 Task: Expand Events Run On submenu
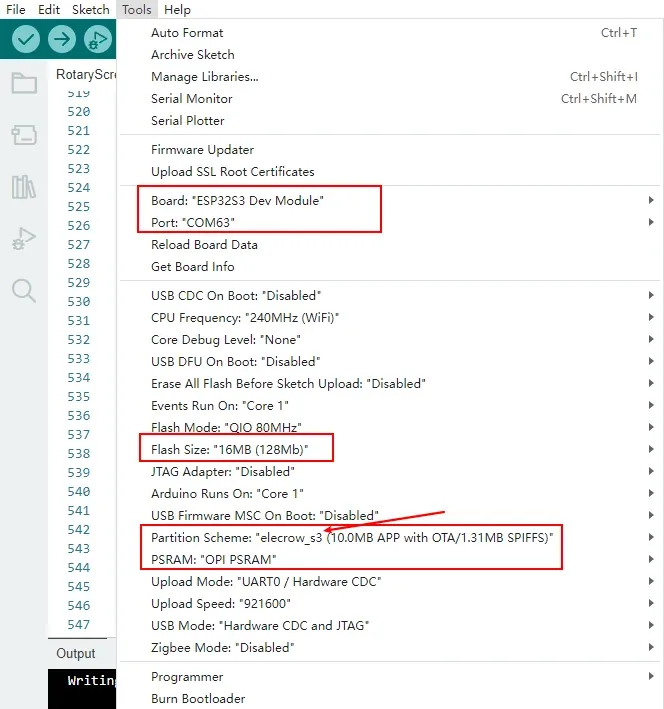pyautogui.click(x=390, y=406)
